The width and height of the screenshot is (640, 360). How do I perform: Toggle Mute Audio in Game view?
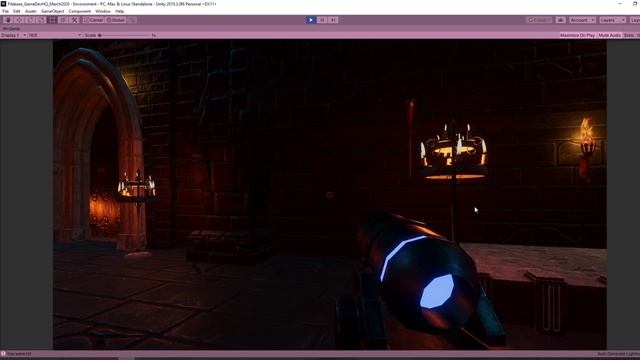point(609,36)
